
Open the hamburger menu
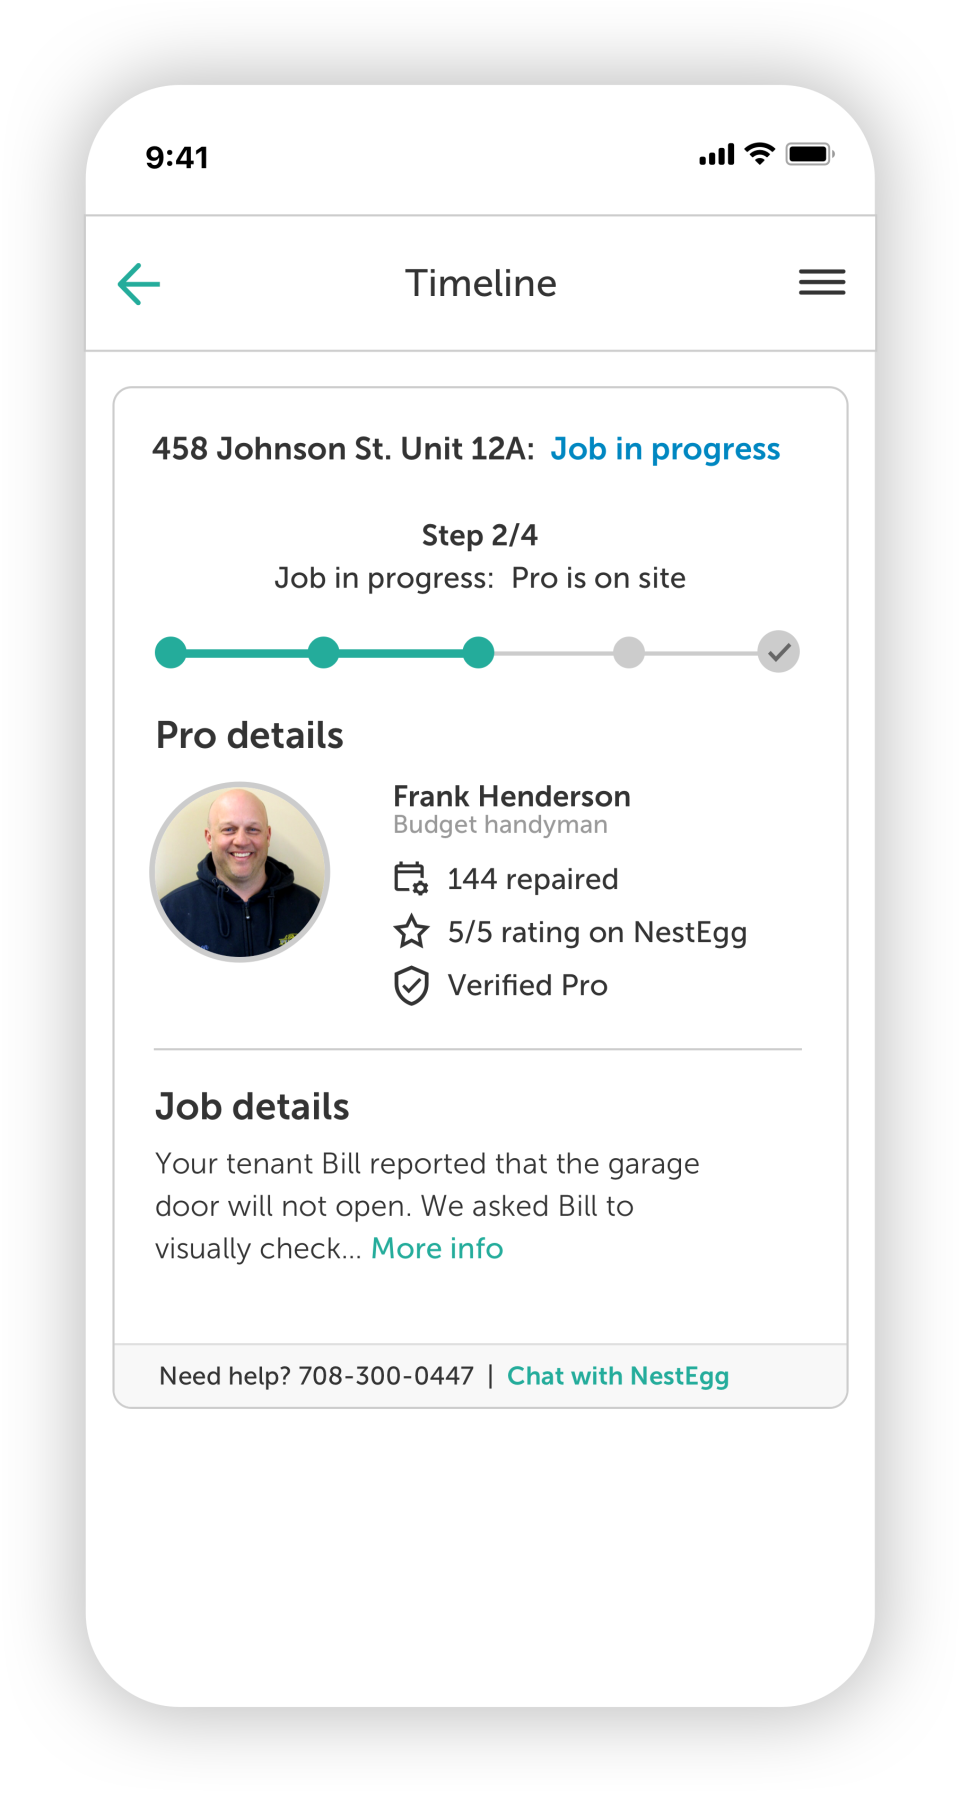[822, 282]
